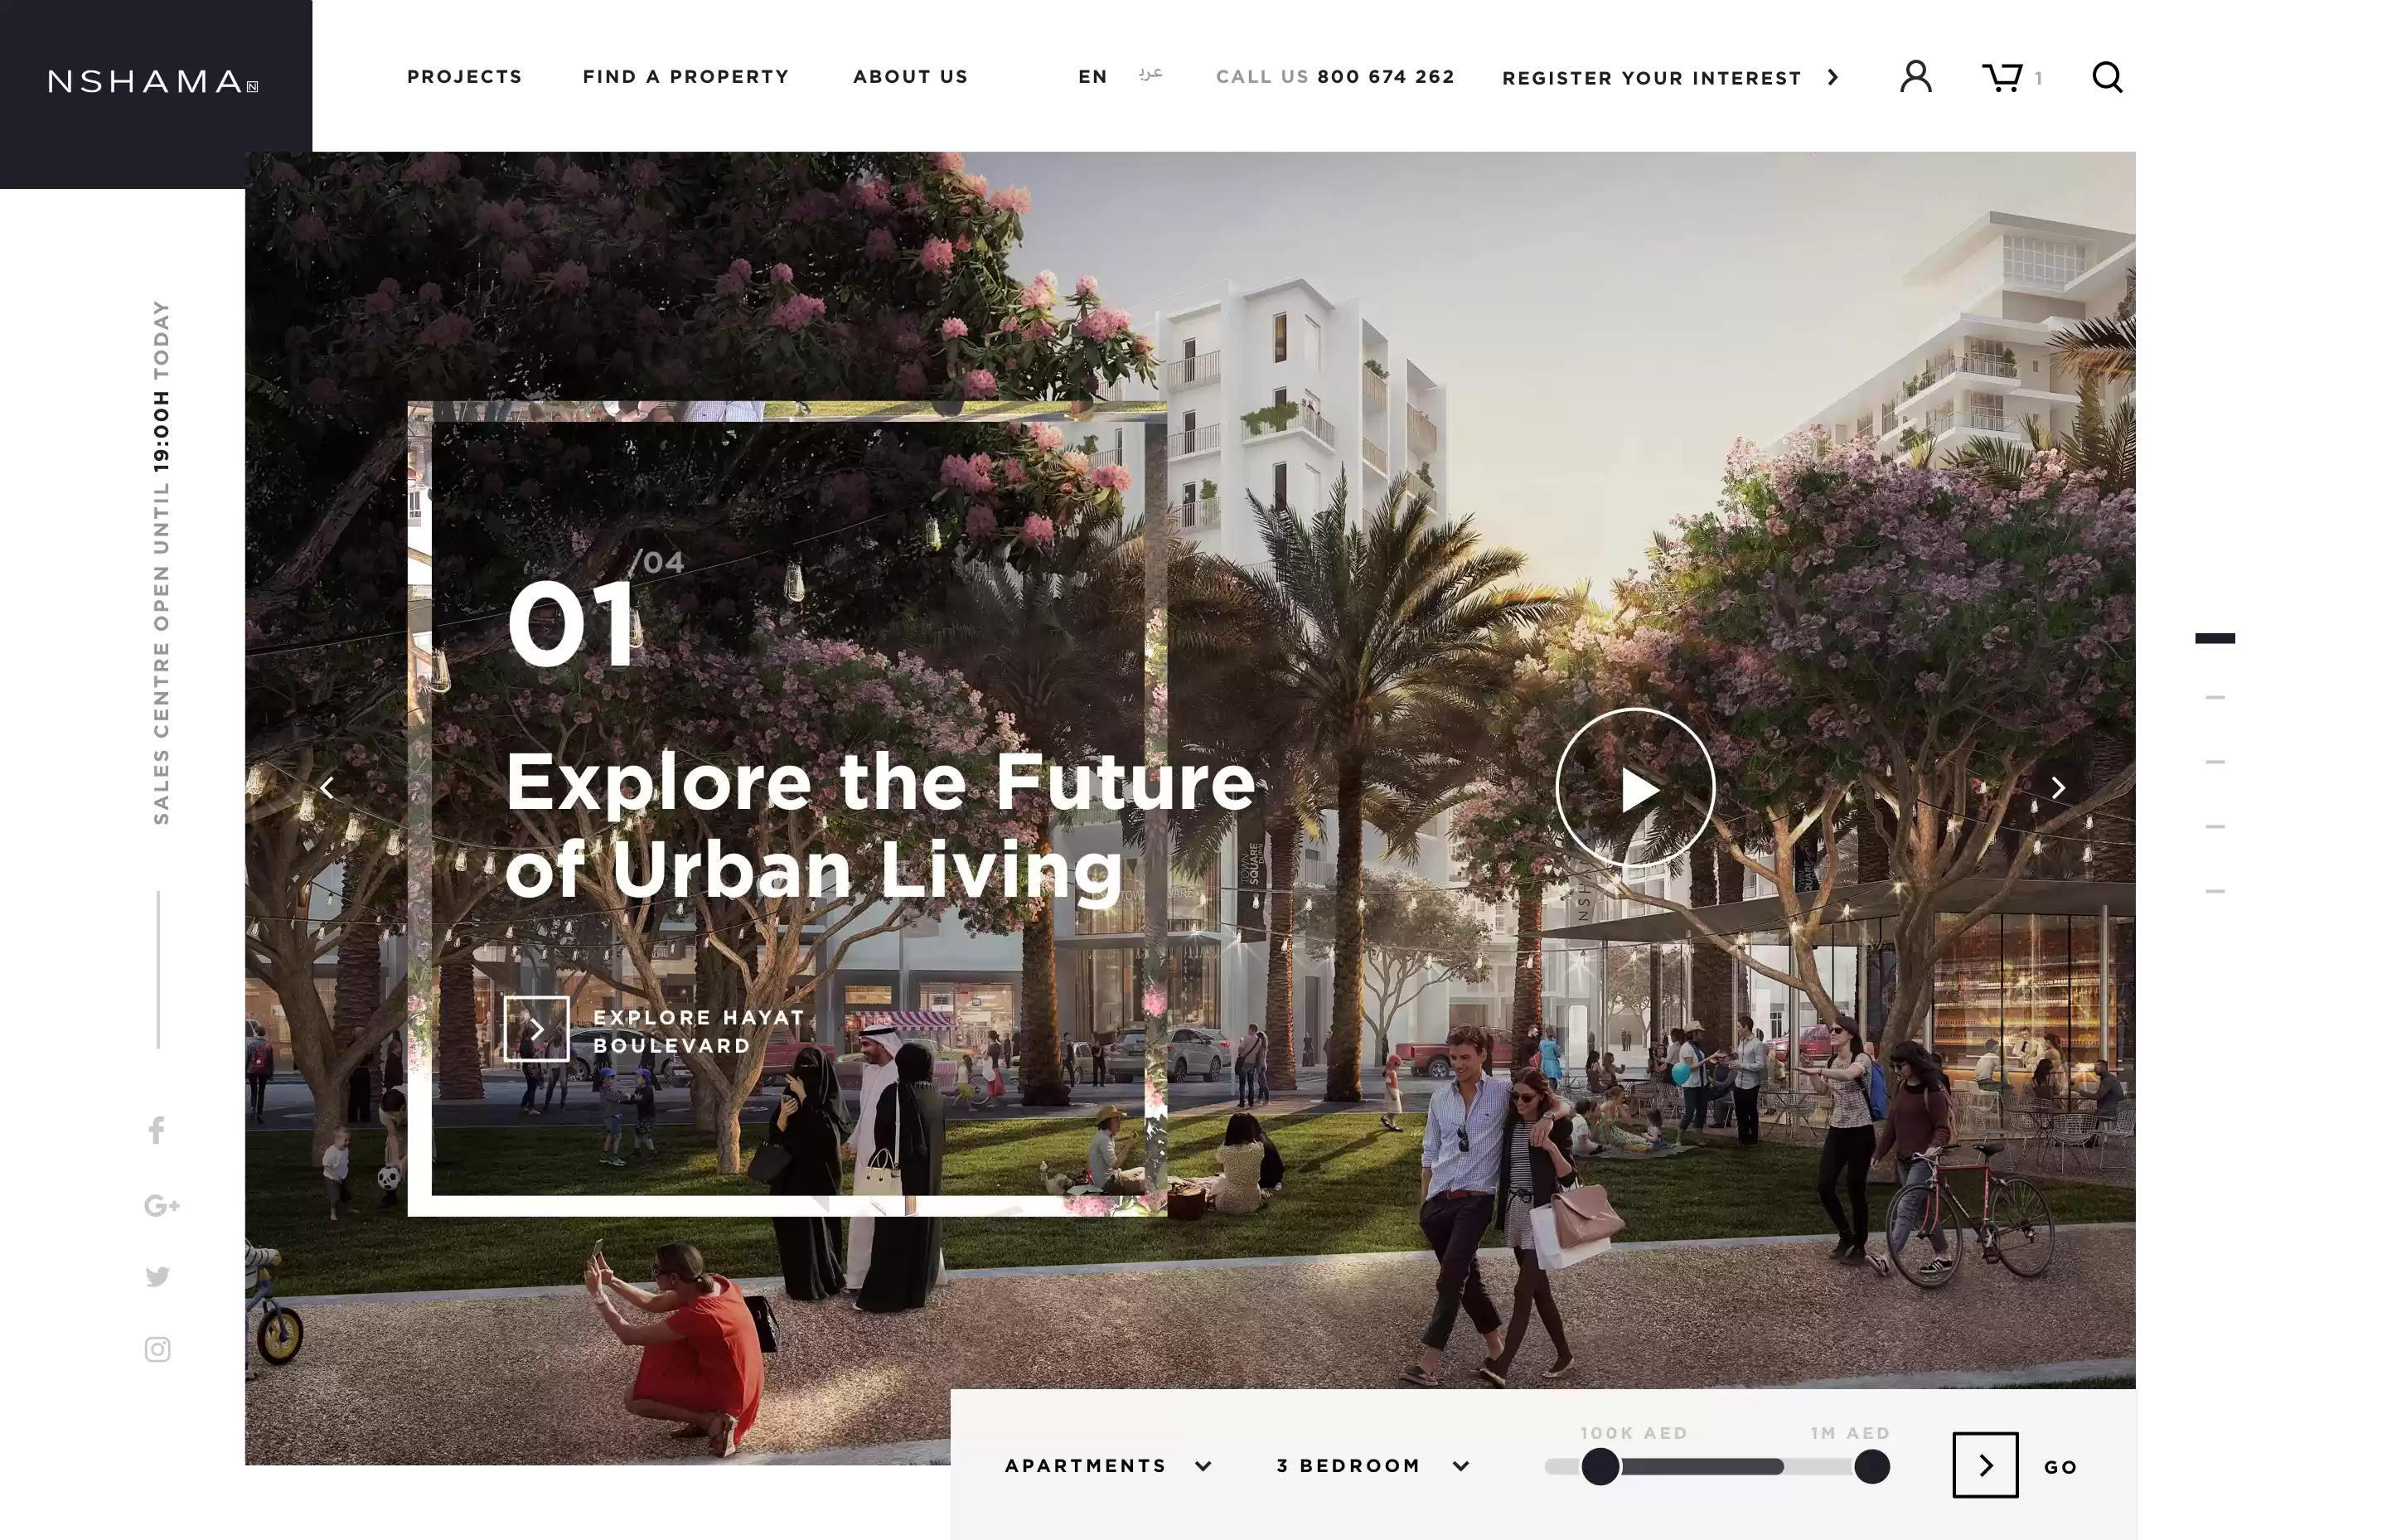Switch language to Arabic

[x=1150, y=75]
